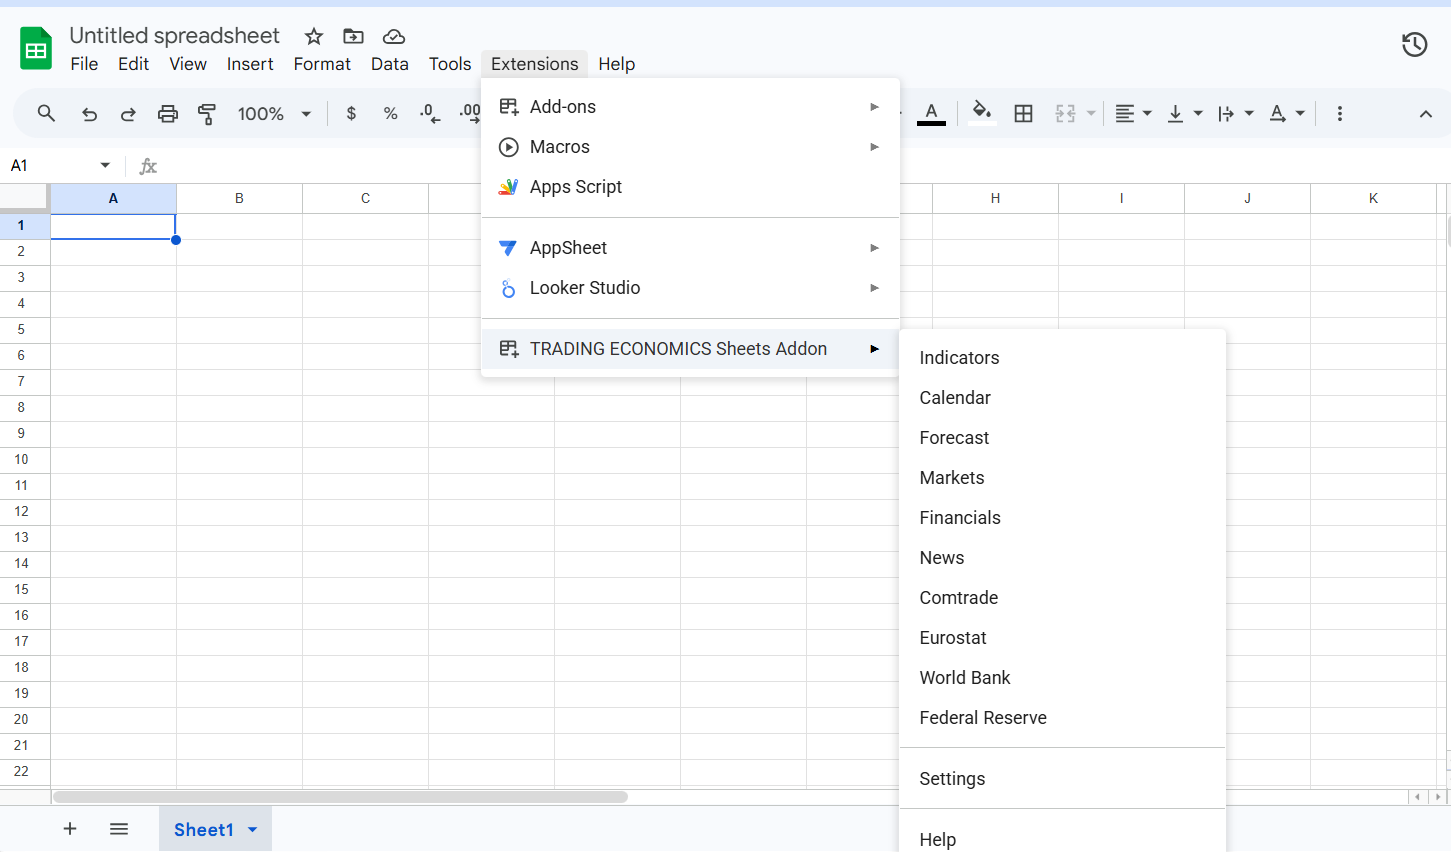
Task: Decrease decimal places
Action: tap(430, 114)
